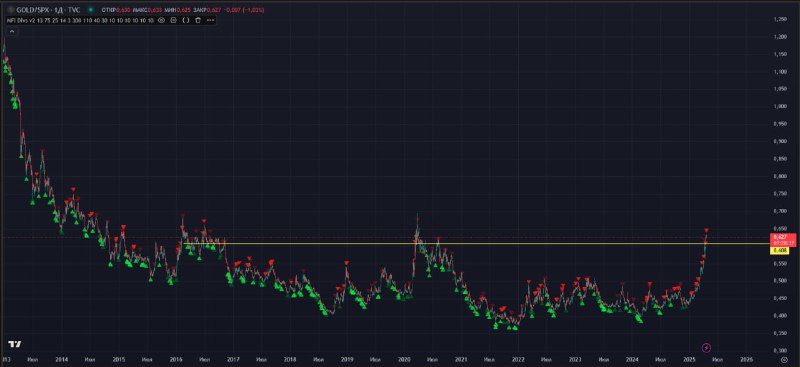
Task: Click the 0,750 price scale label
Action: tap(779, 193)
